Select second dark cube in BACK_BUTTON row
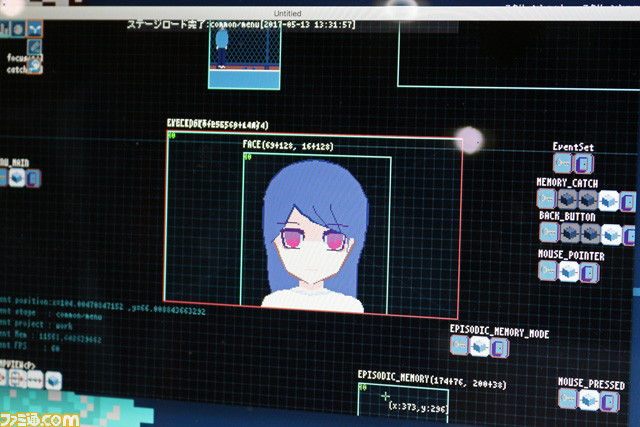 (x=590, y=234)
